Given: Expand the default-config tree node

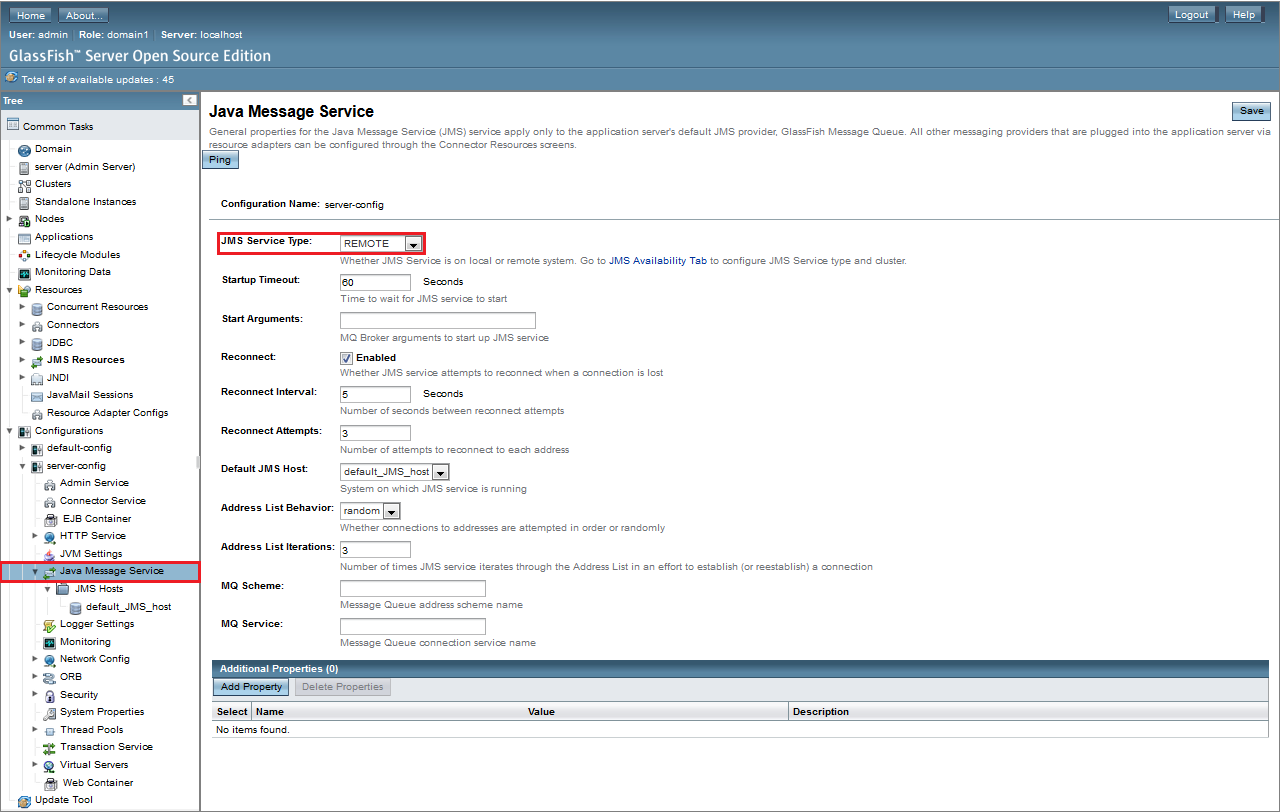Looking at the screenshot, I should point(22,448).
